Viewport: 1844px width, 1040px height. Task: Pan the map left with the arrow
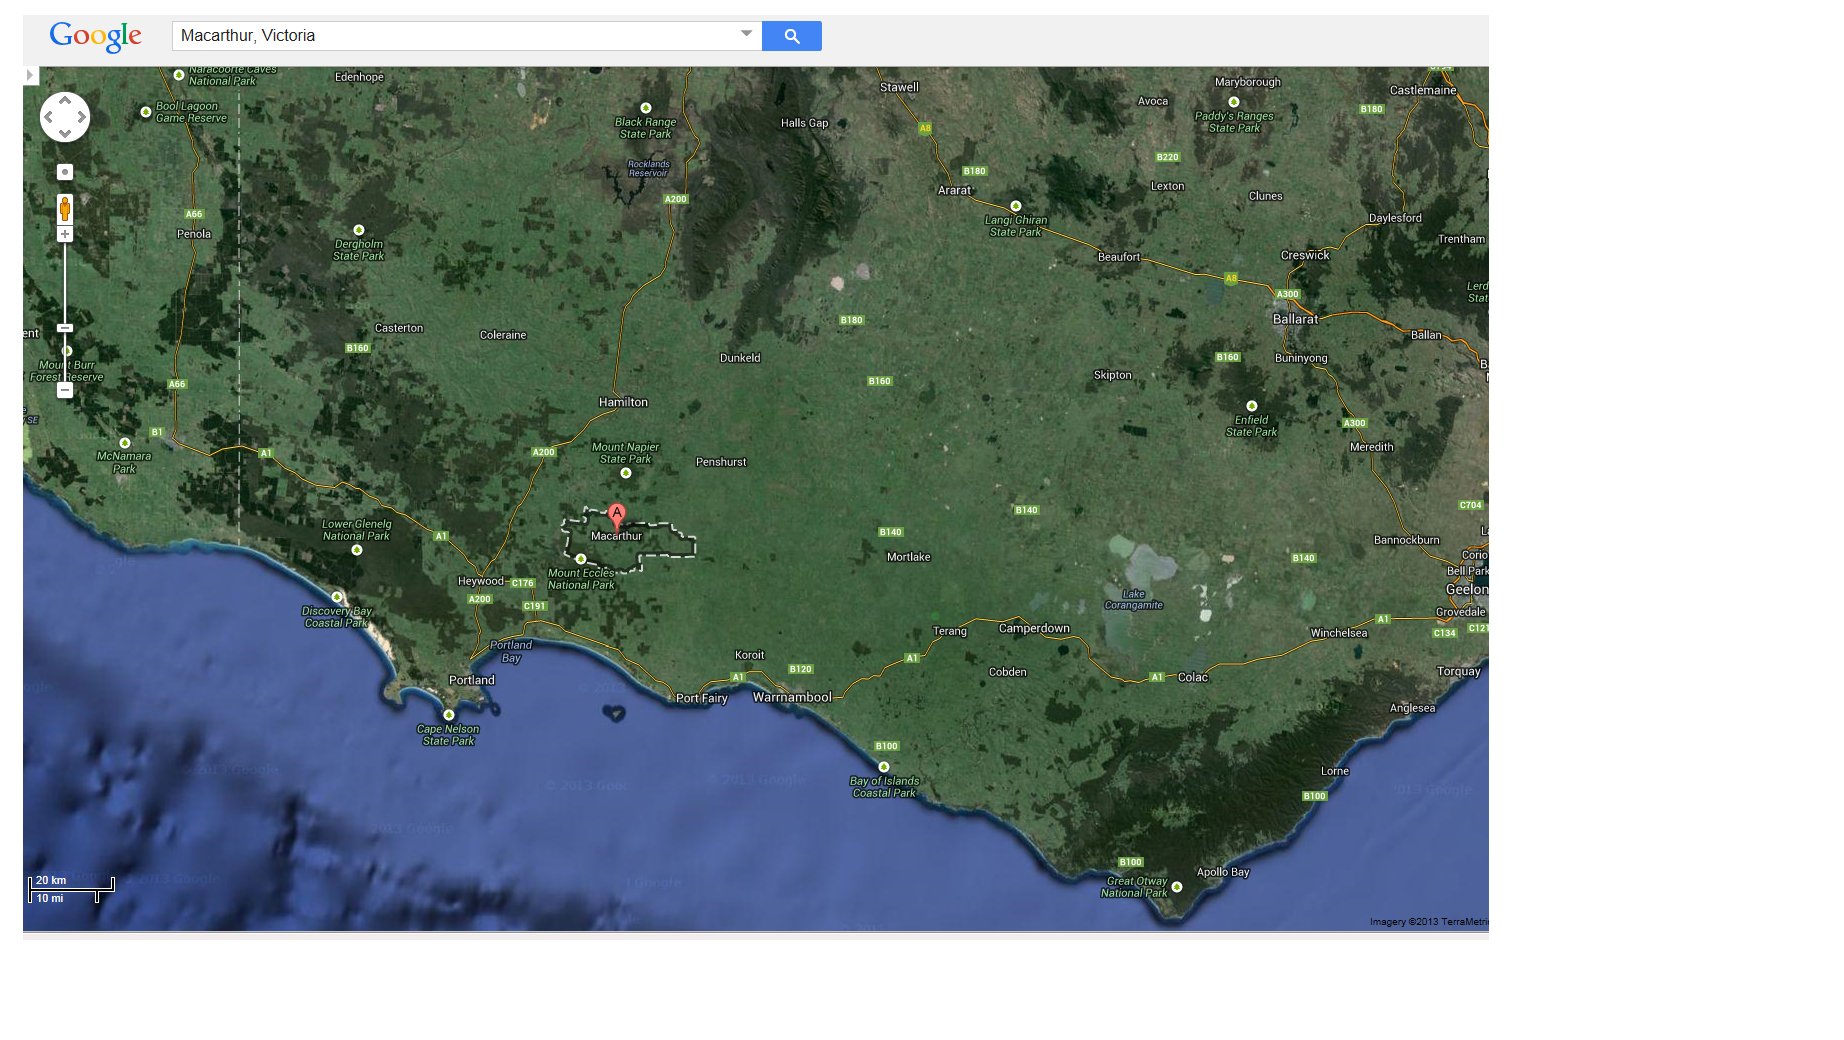click(48, 117)
